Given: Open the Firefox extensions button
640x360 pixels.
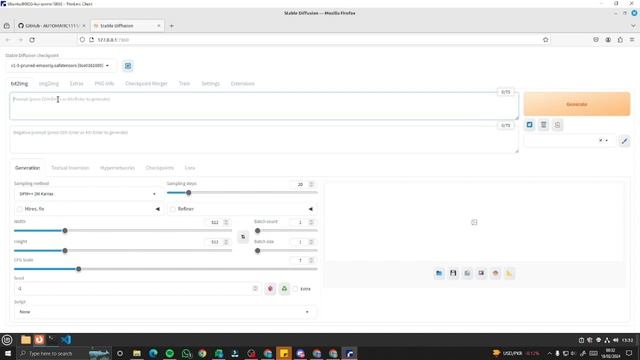Looking at the screenshot, I should (x=620, y=40).
